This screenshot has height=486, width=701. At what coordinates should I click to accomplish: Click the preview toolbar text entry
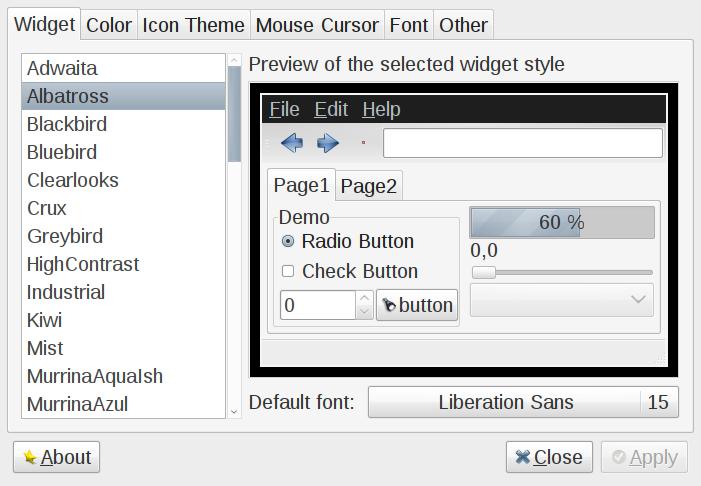[523, 143]
